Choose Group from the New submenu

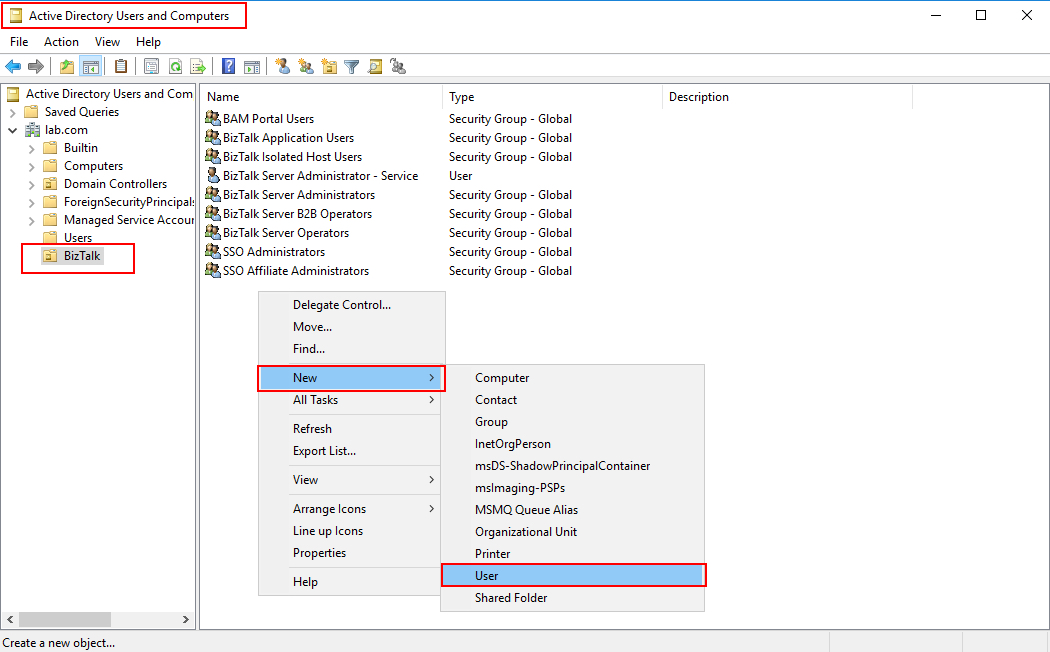[573, 422]
